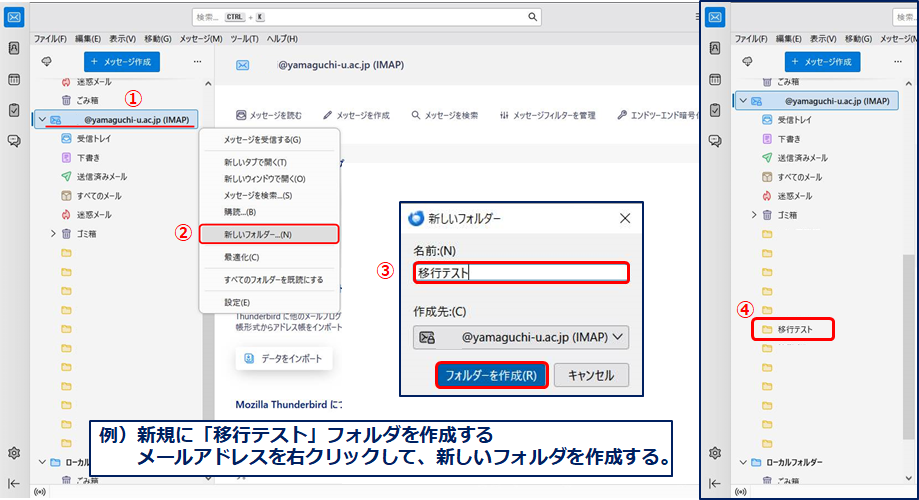Open ツール(T) menu in left window
Screen dimensions: 919x500
click(244, 39)
